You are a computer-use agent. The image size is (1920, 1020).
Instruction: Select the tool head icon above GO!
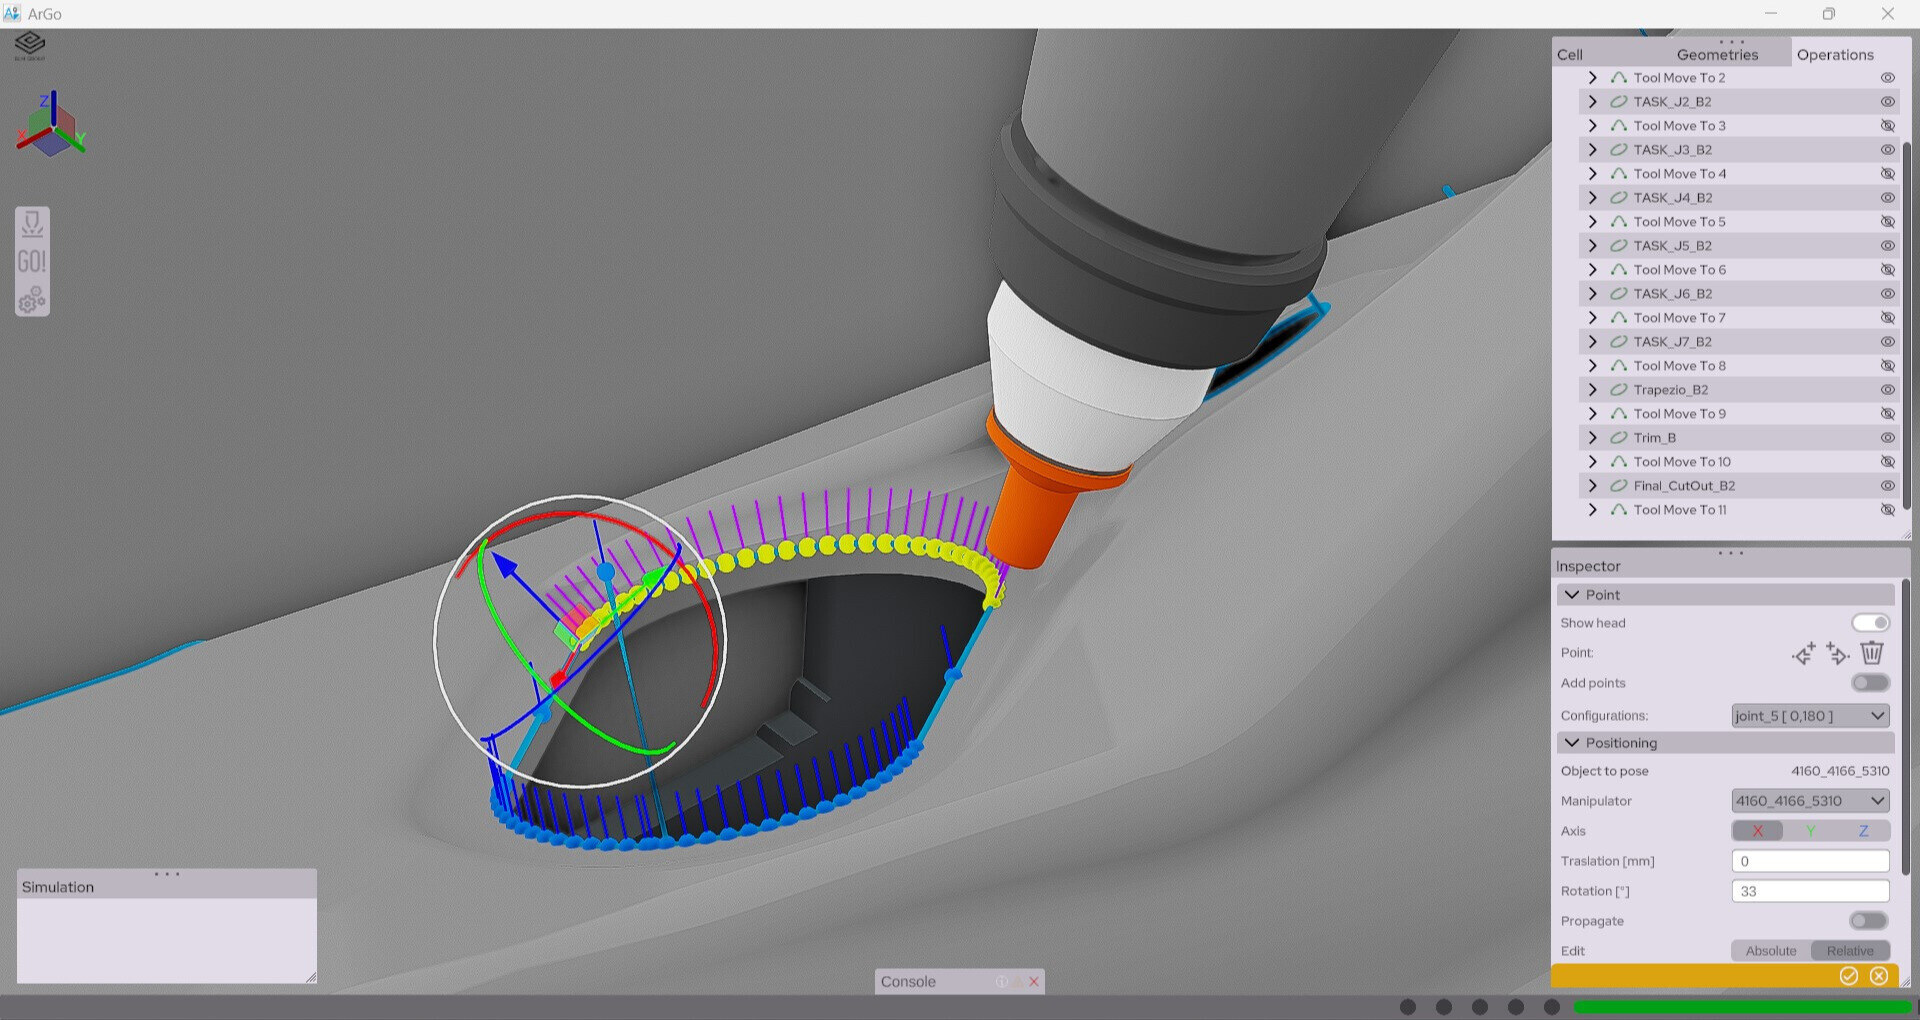[32, 223]
